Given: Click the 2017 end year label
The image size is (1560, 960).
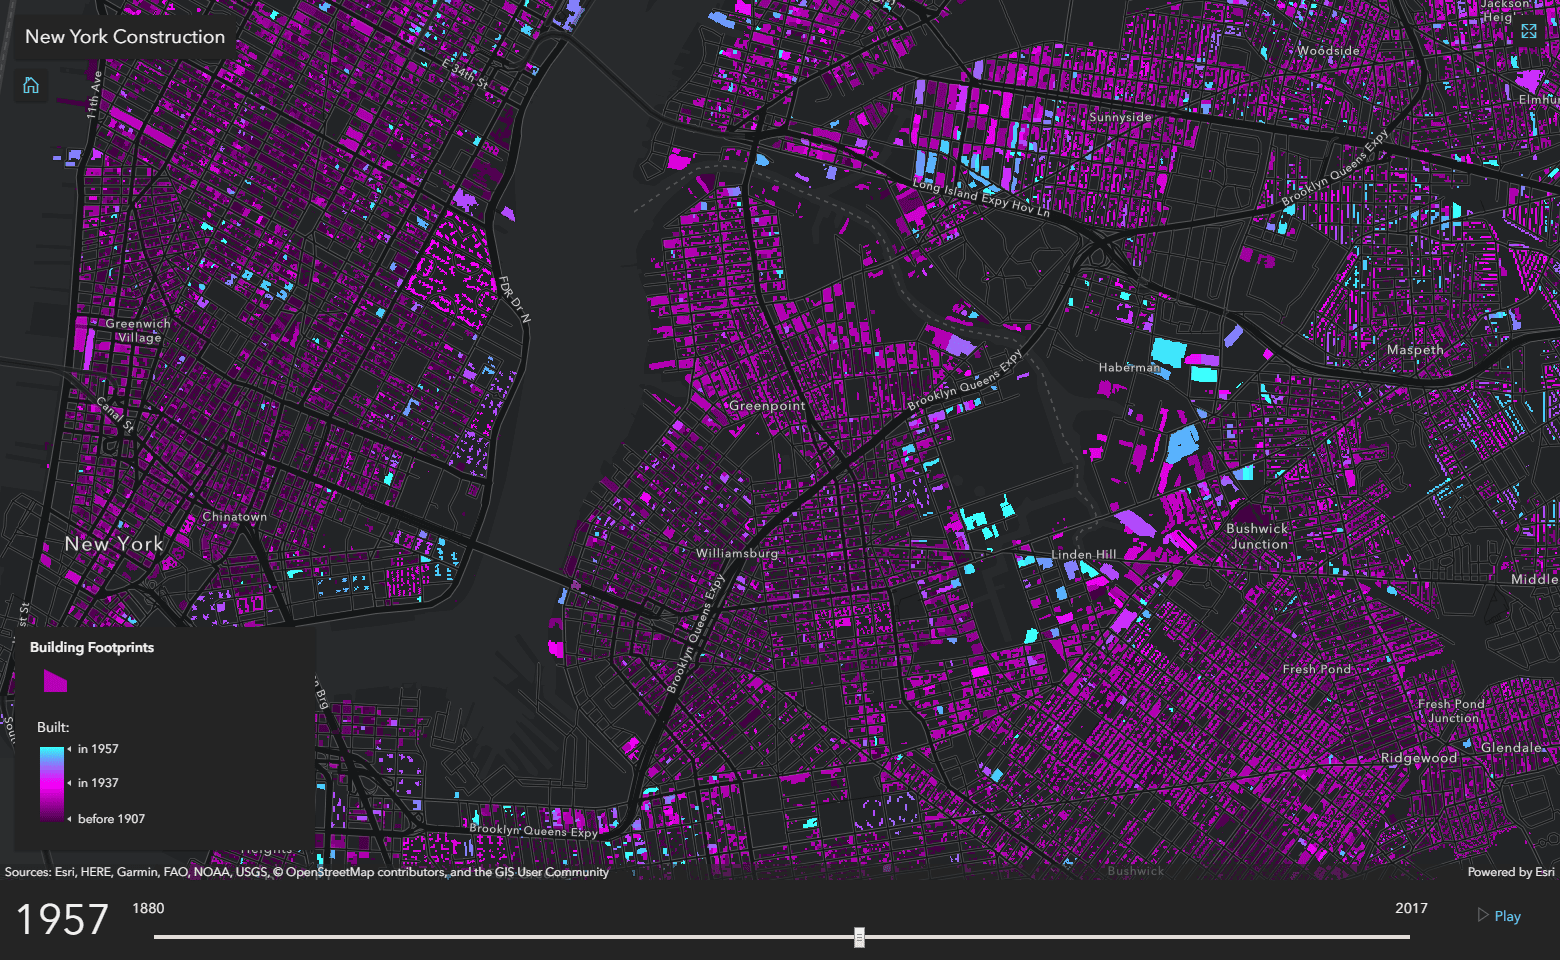Looking at the screenshot, I should point(1411,908).
